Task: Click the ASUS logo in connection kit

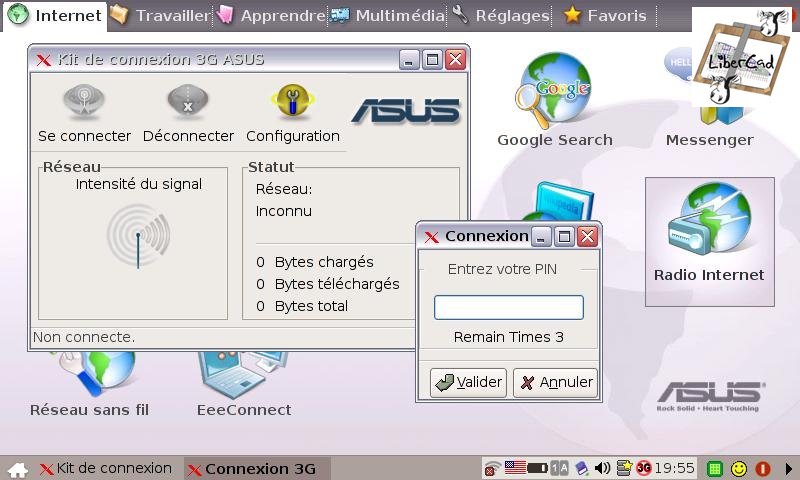Action: pos(406,111)
